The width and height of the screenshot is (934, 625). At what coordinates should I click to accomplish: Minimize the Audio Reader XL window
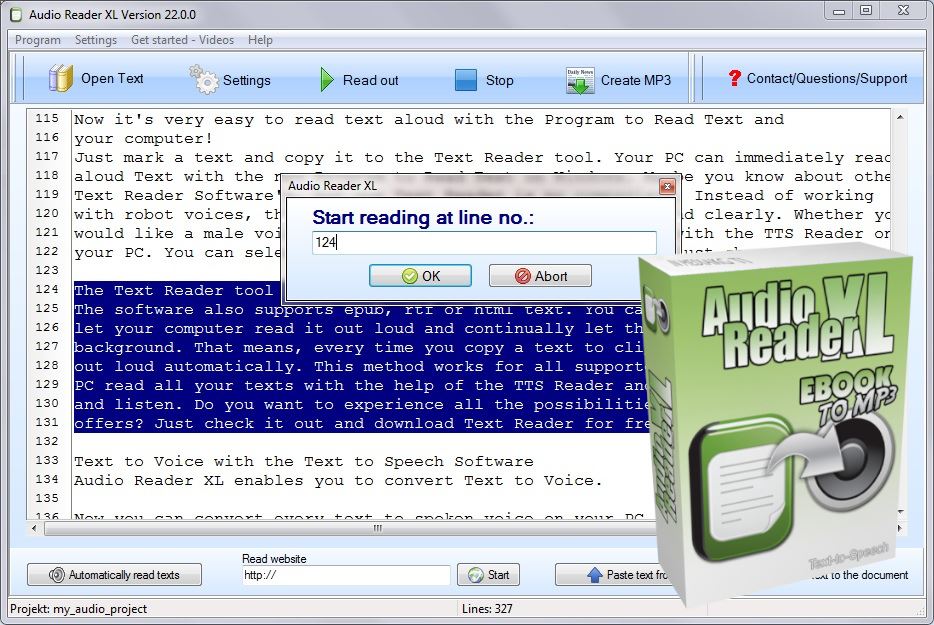839,11
